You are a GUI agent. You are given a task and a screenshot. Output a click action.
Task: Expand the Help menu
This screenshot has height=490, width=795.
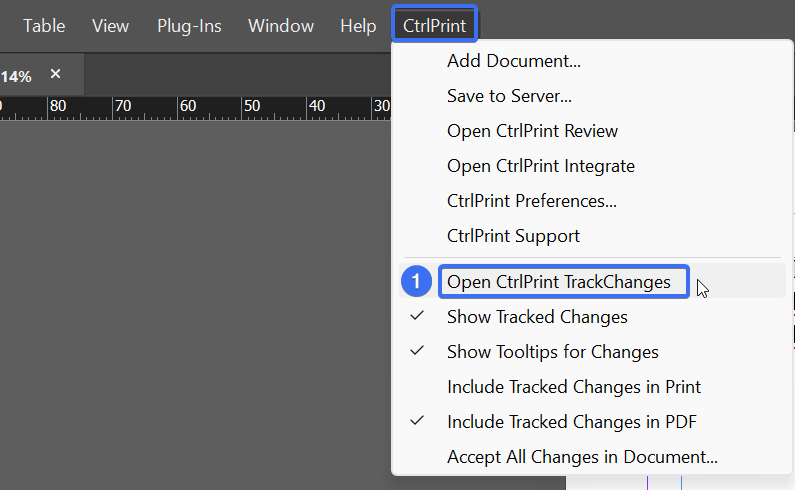358,25
